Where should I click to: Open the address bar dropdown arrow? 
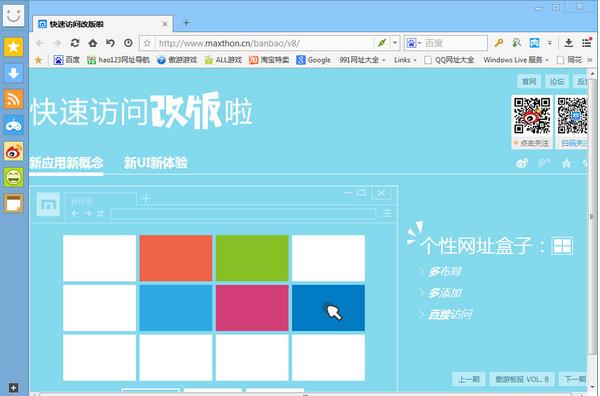395,43
